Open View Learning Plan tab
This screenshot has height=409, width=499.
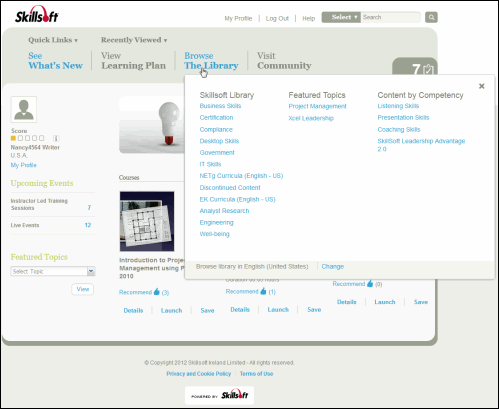tap(134, 61)
